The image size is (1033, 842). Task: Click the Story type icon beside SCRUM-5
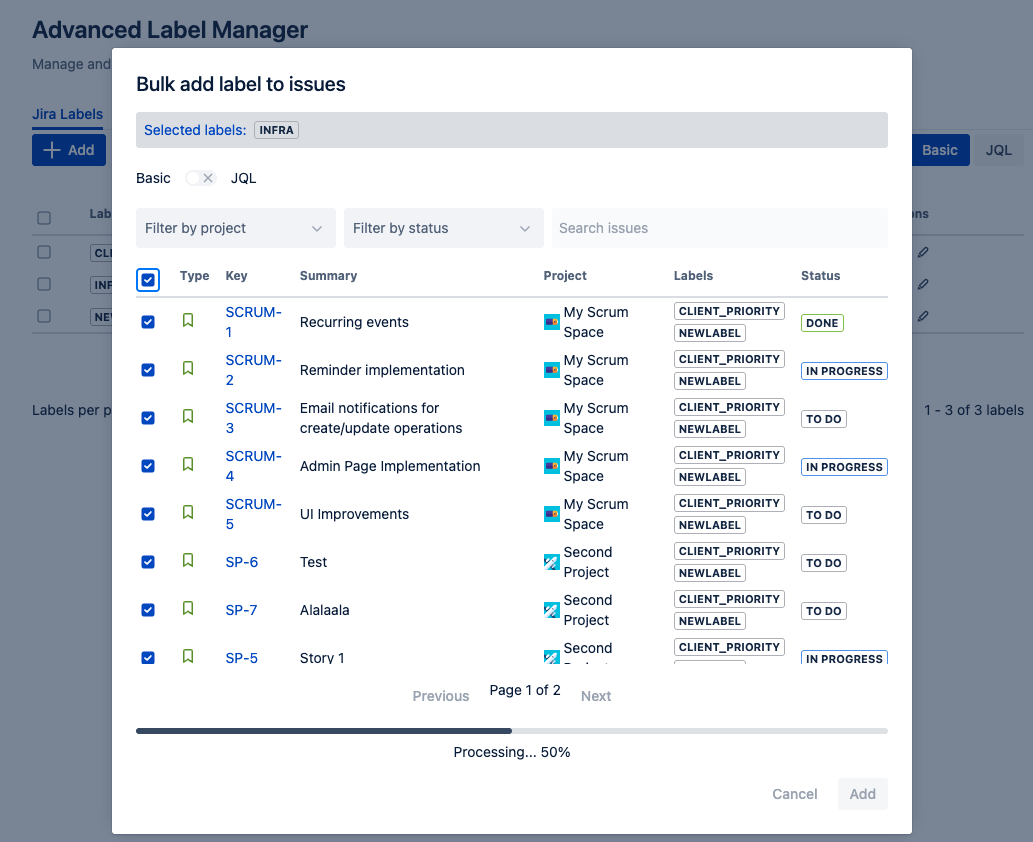(x=187, y=514)
